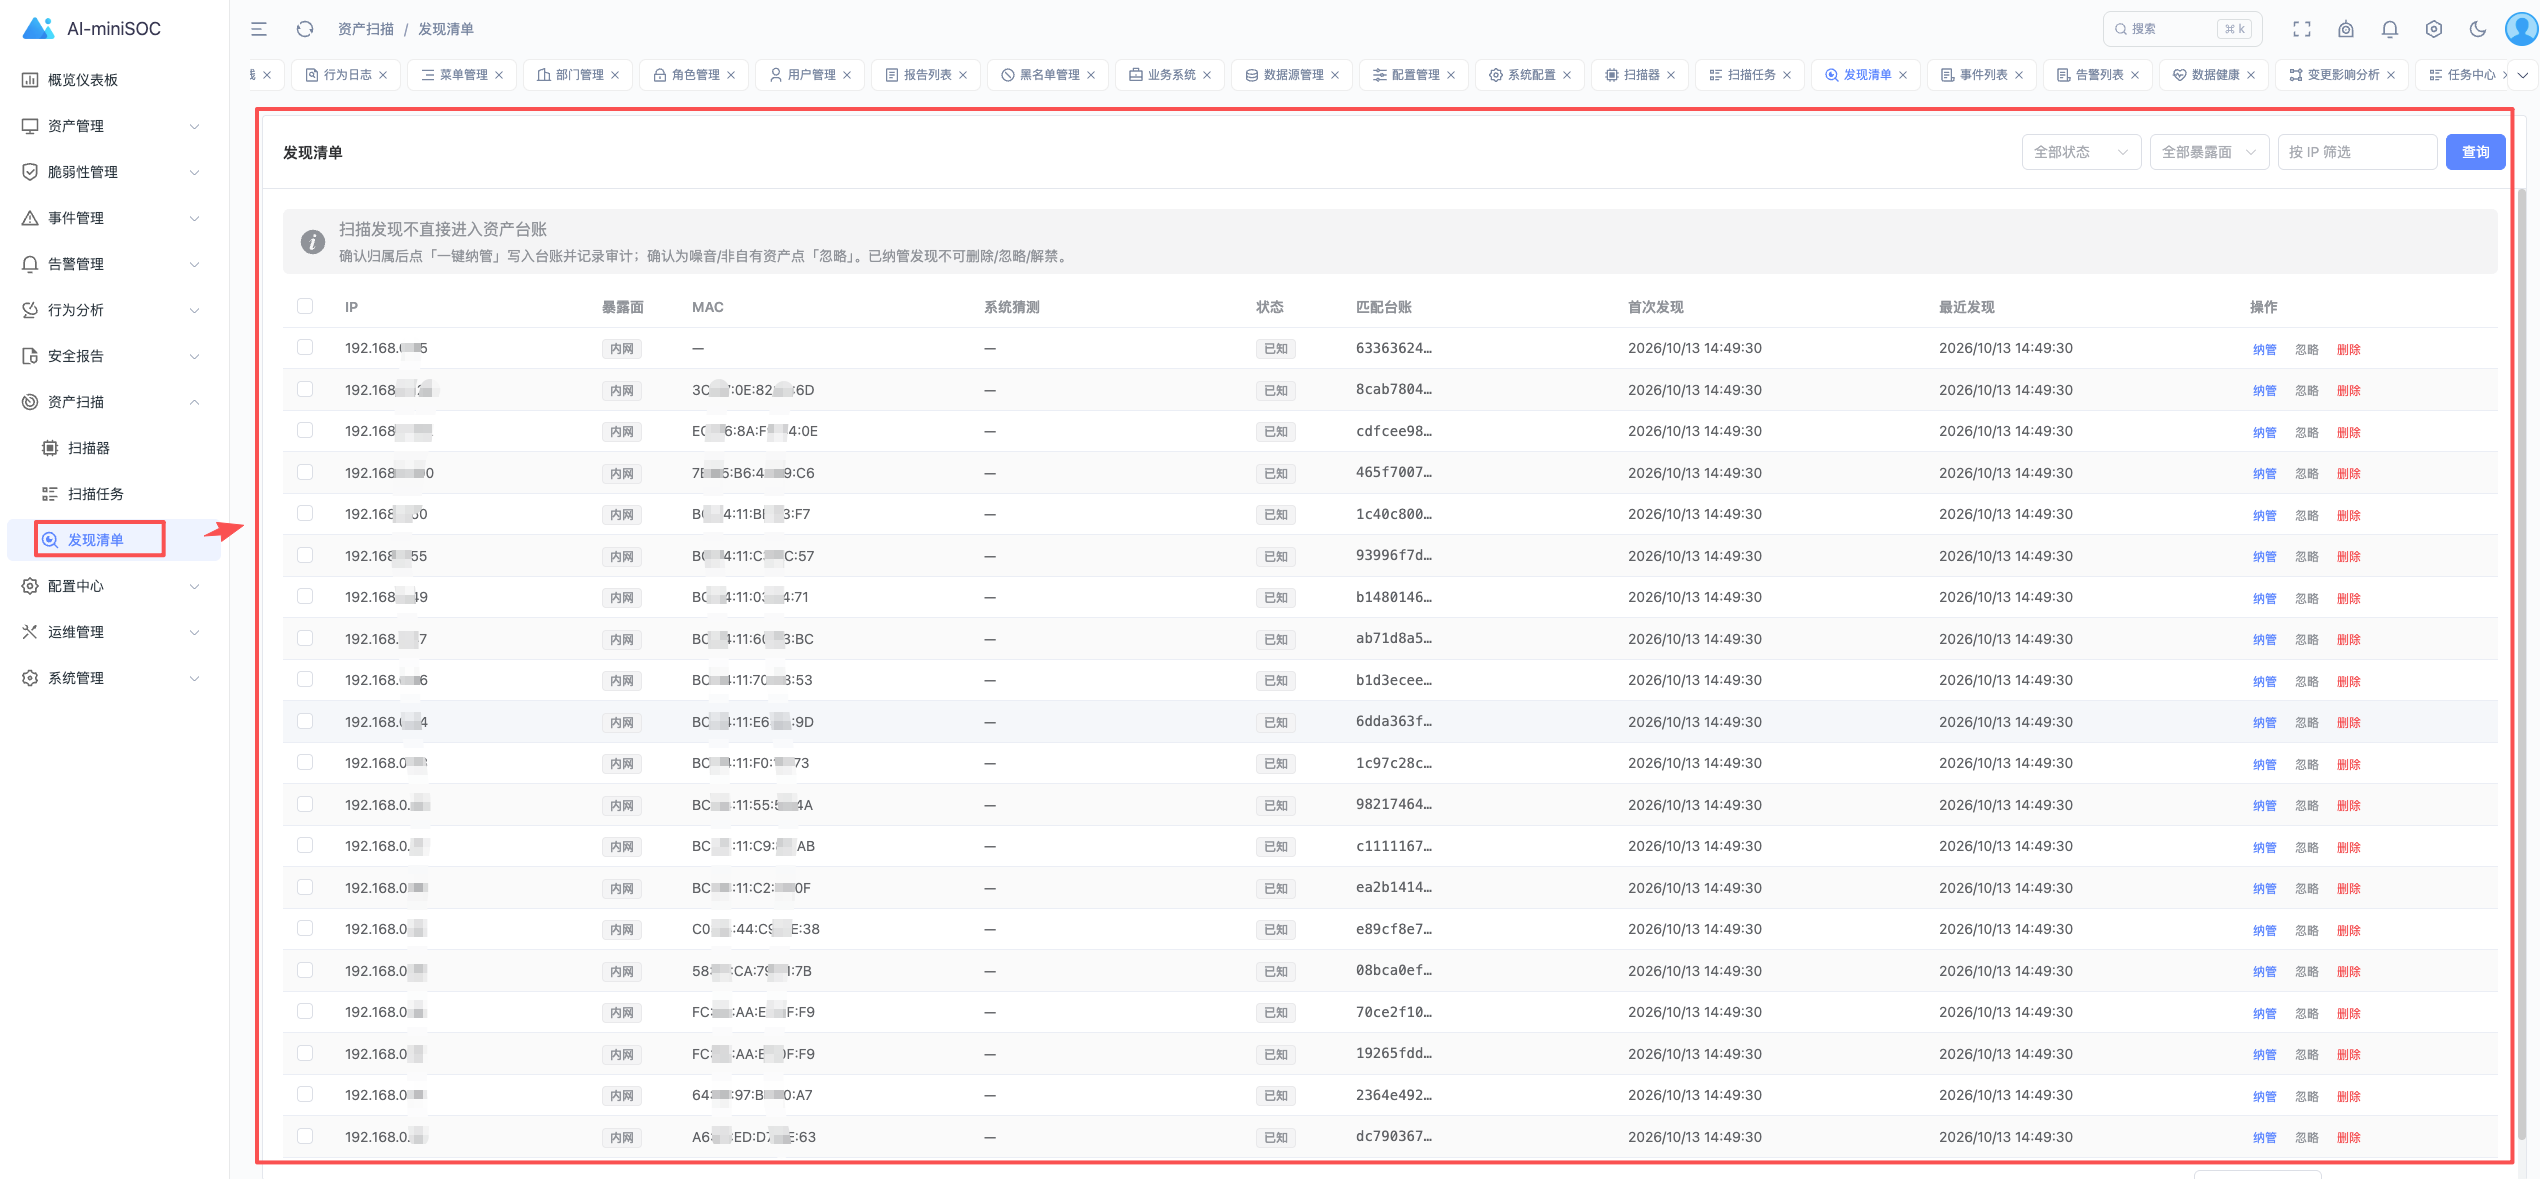The image size is (2540, 1179).
Task: Select the checkbox for the first IP row
Action: [x=305, y=348]
